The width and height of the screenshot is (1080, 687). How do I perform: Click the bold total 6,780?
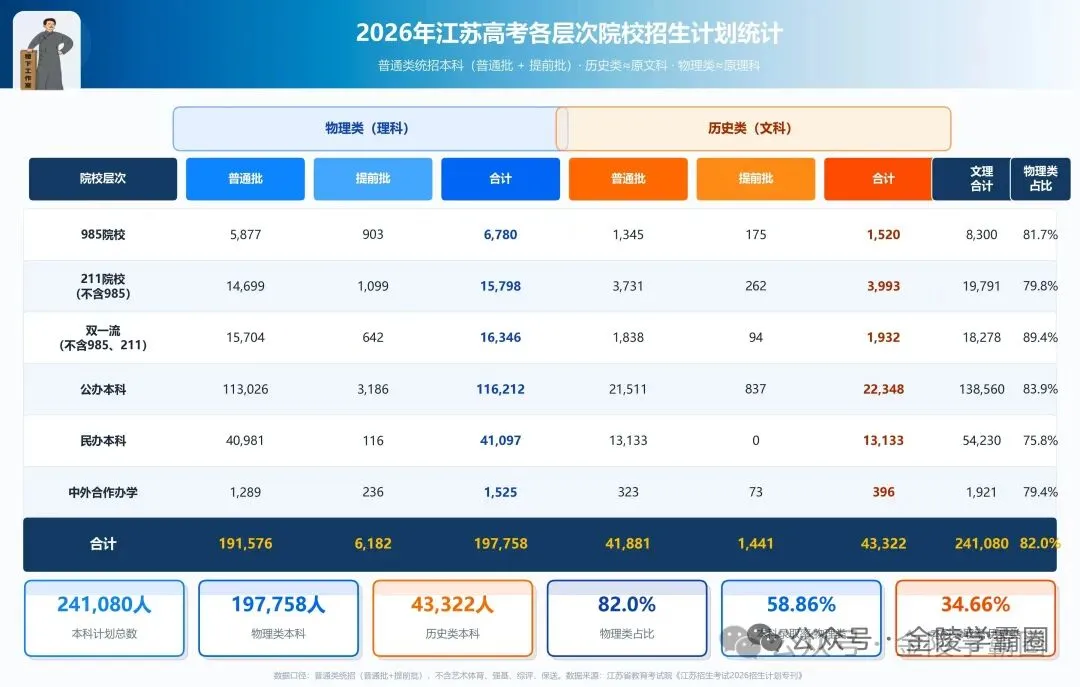pos(501,234)
